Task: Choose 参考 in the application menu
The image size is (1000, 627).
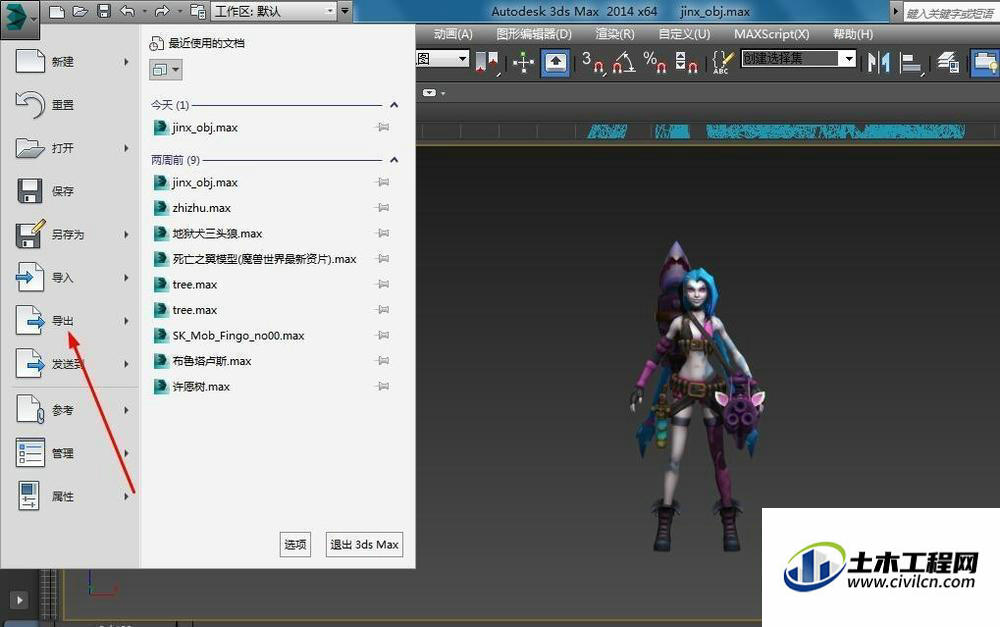Action: pyautogui.click(x=71, y=410)
